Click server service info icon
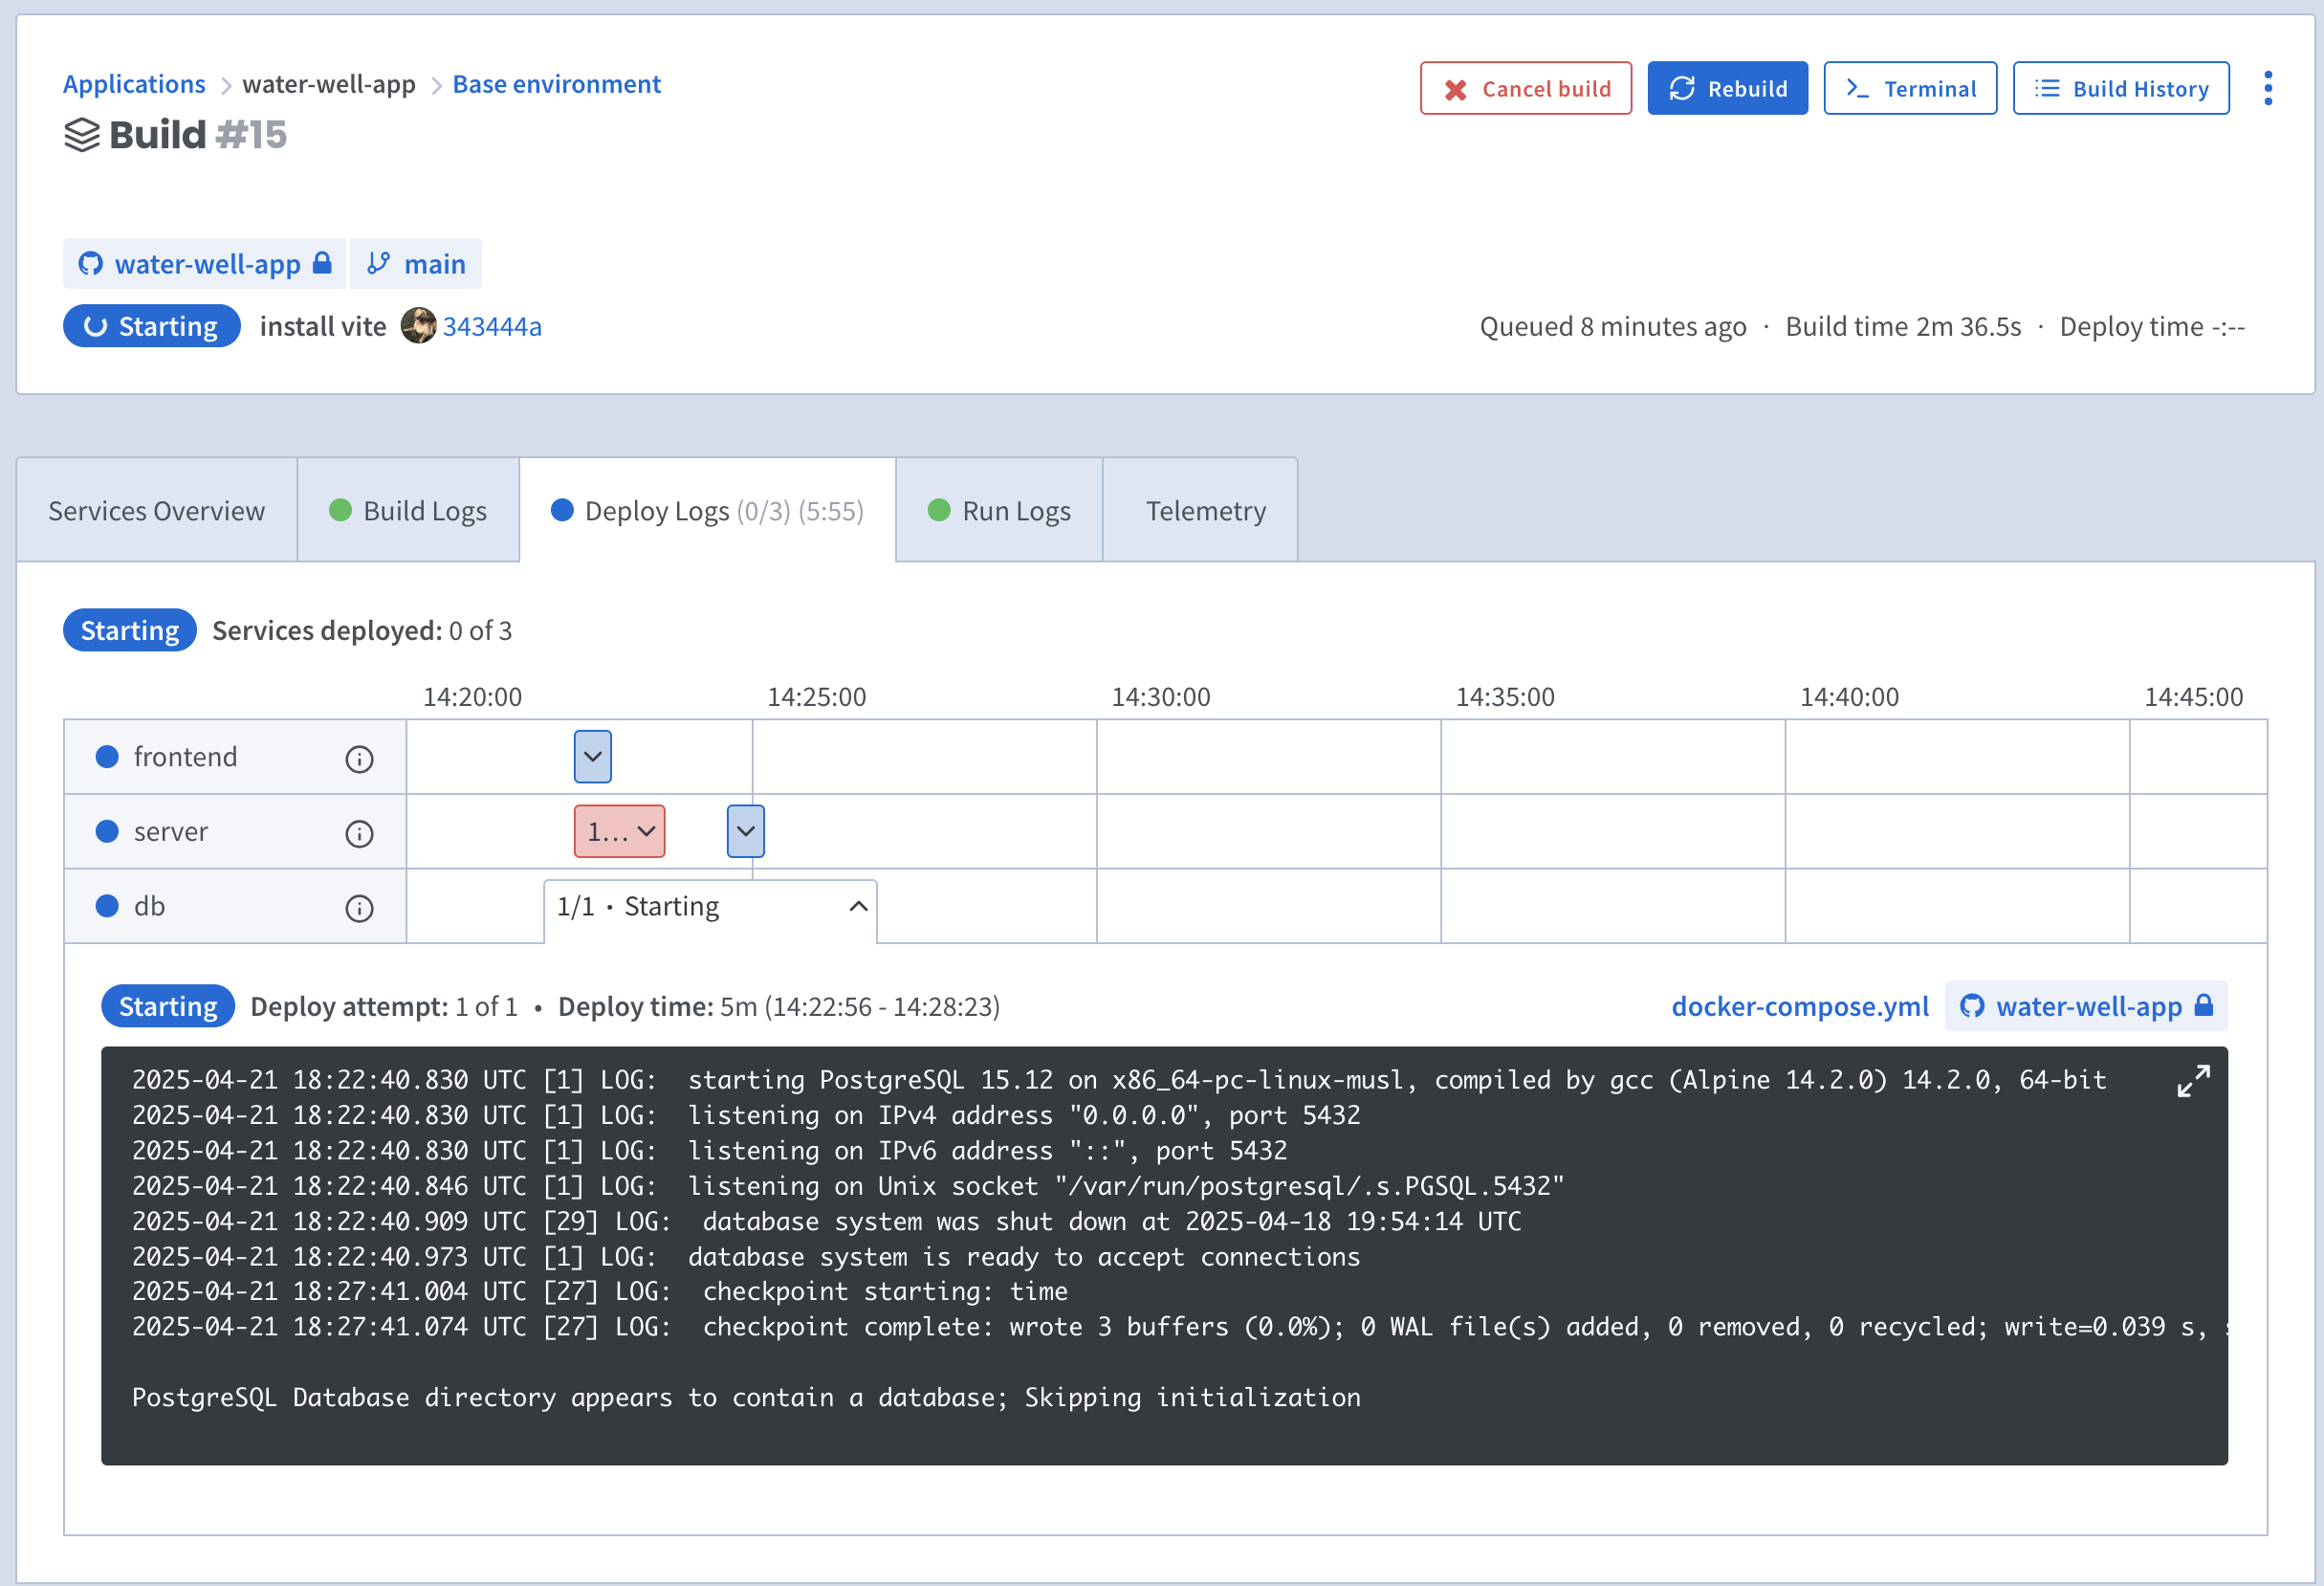The image size is (2324, 1586). click(359, 833)
